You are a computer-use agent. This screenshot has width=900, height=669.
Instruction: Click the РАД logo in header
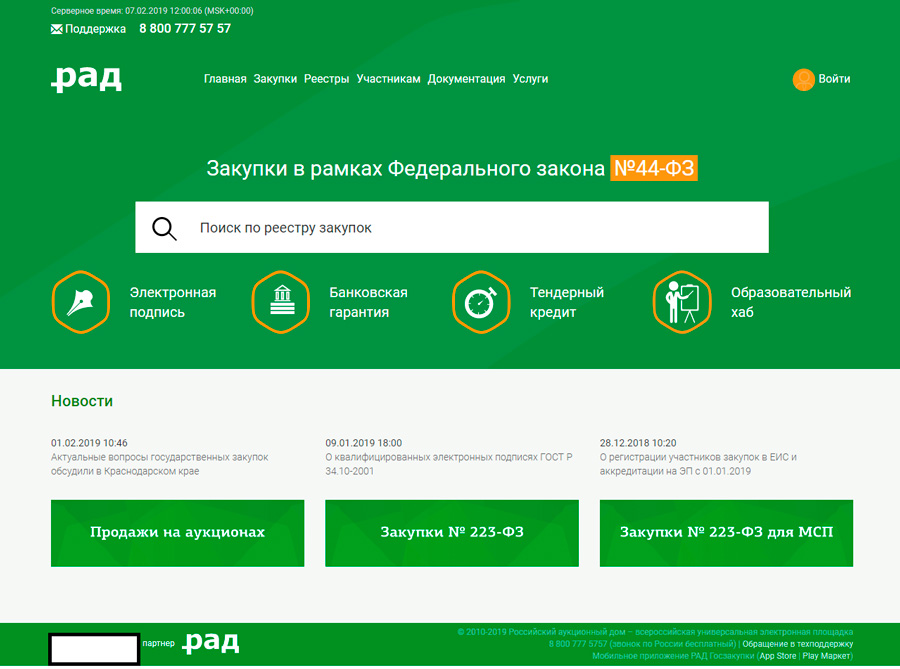(x=87, y=79)
